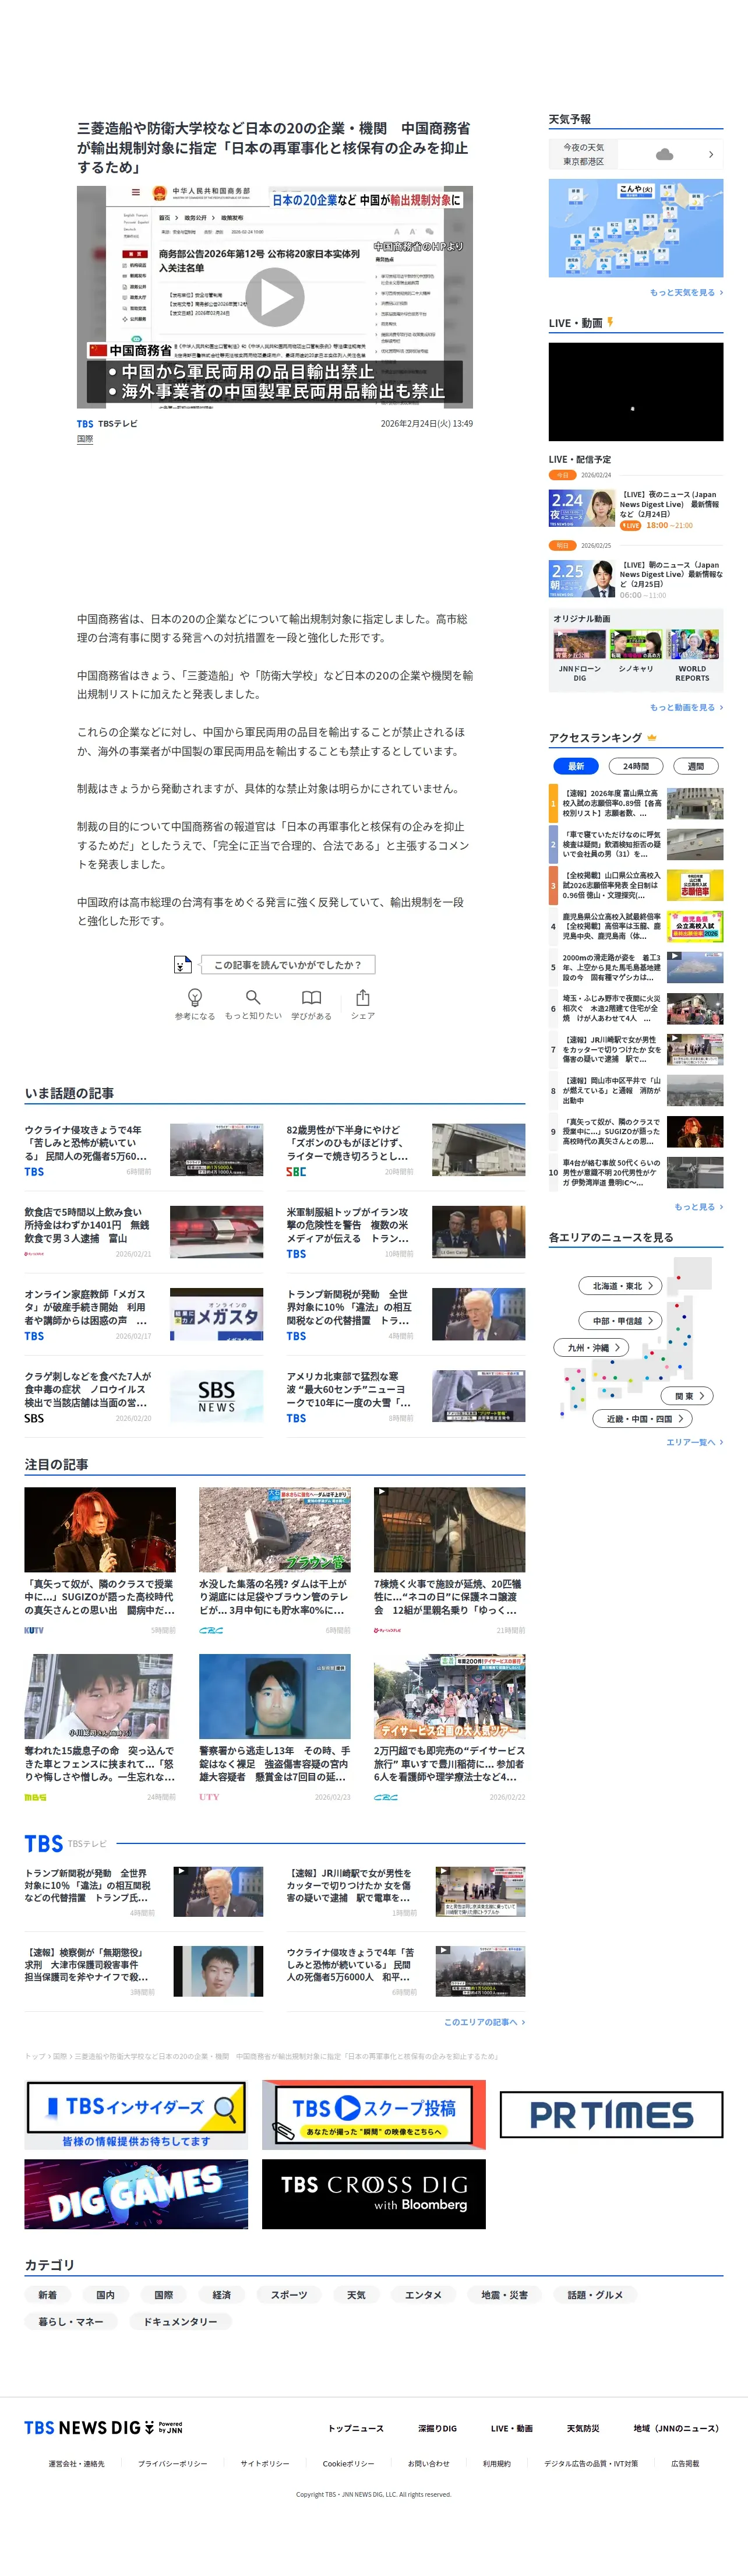Click the もっと知りたい magnifier icon
The width and height of the screenshot is (748, 2576).
click(x=253, y=997)
